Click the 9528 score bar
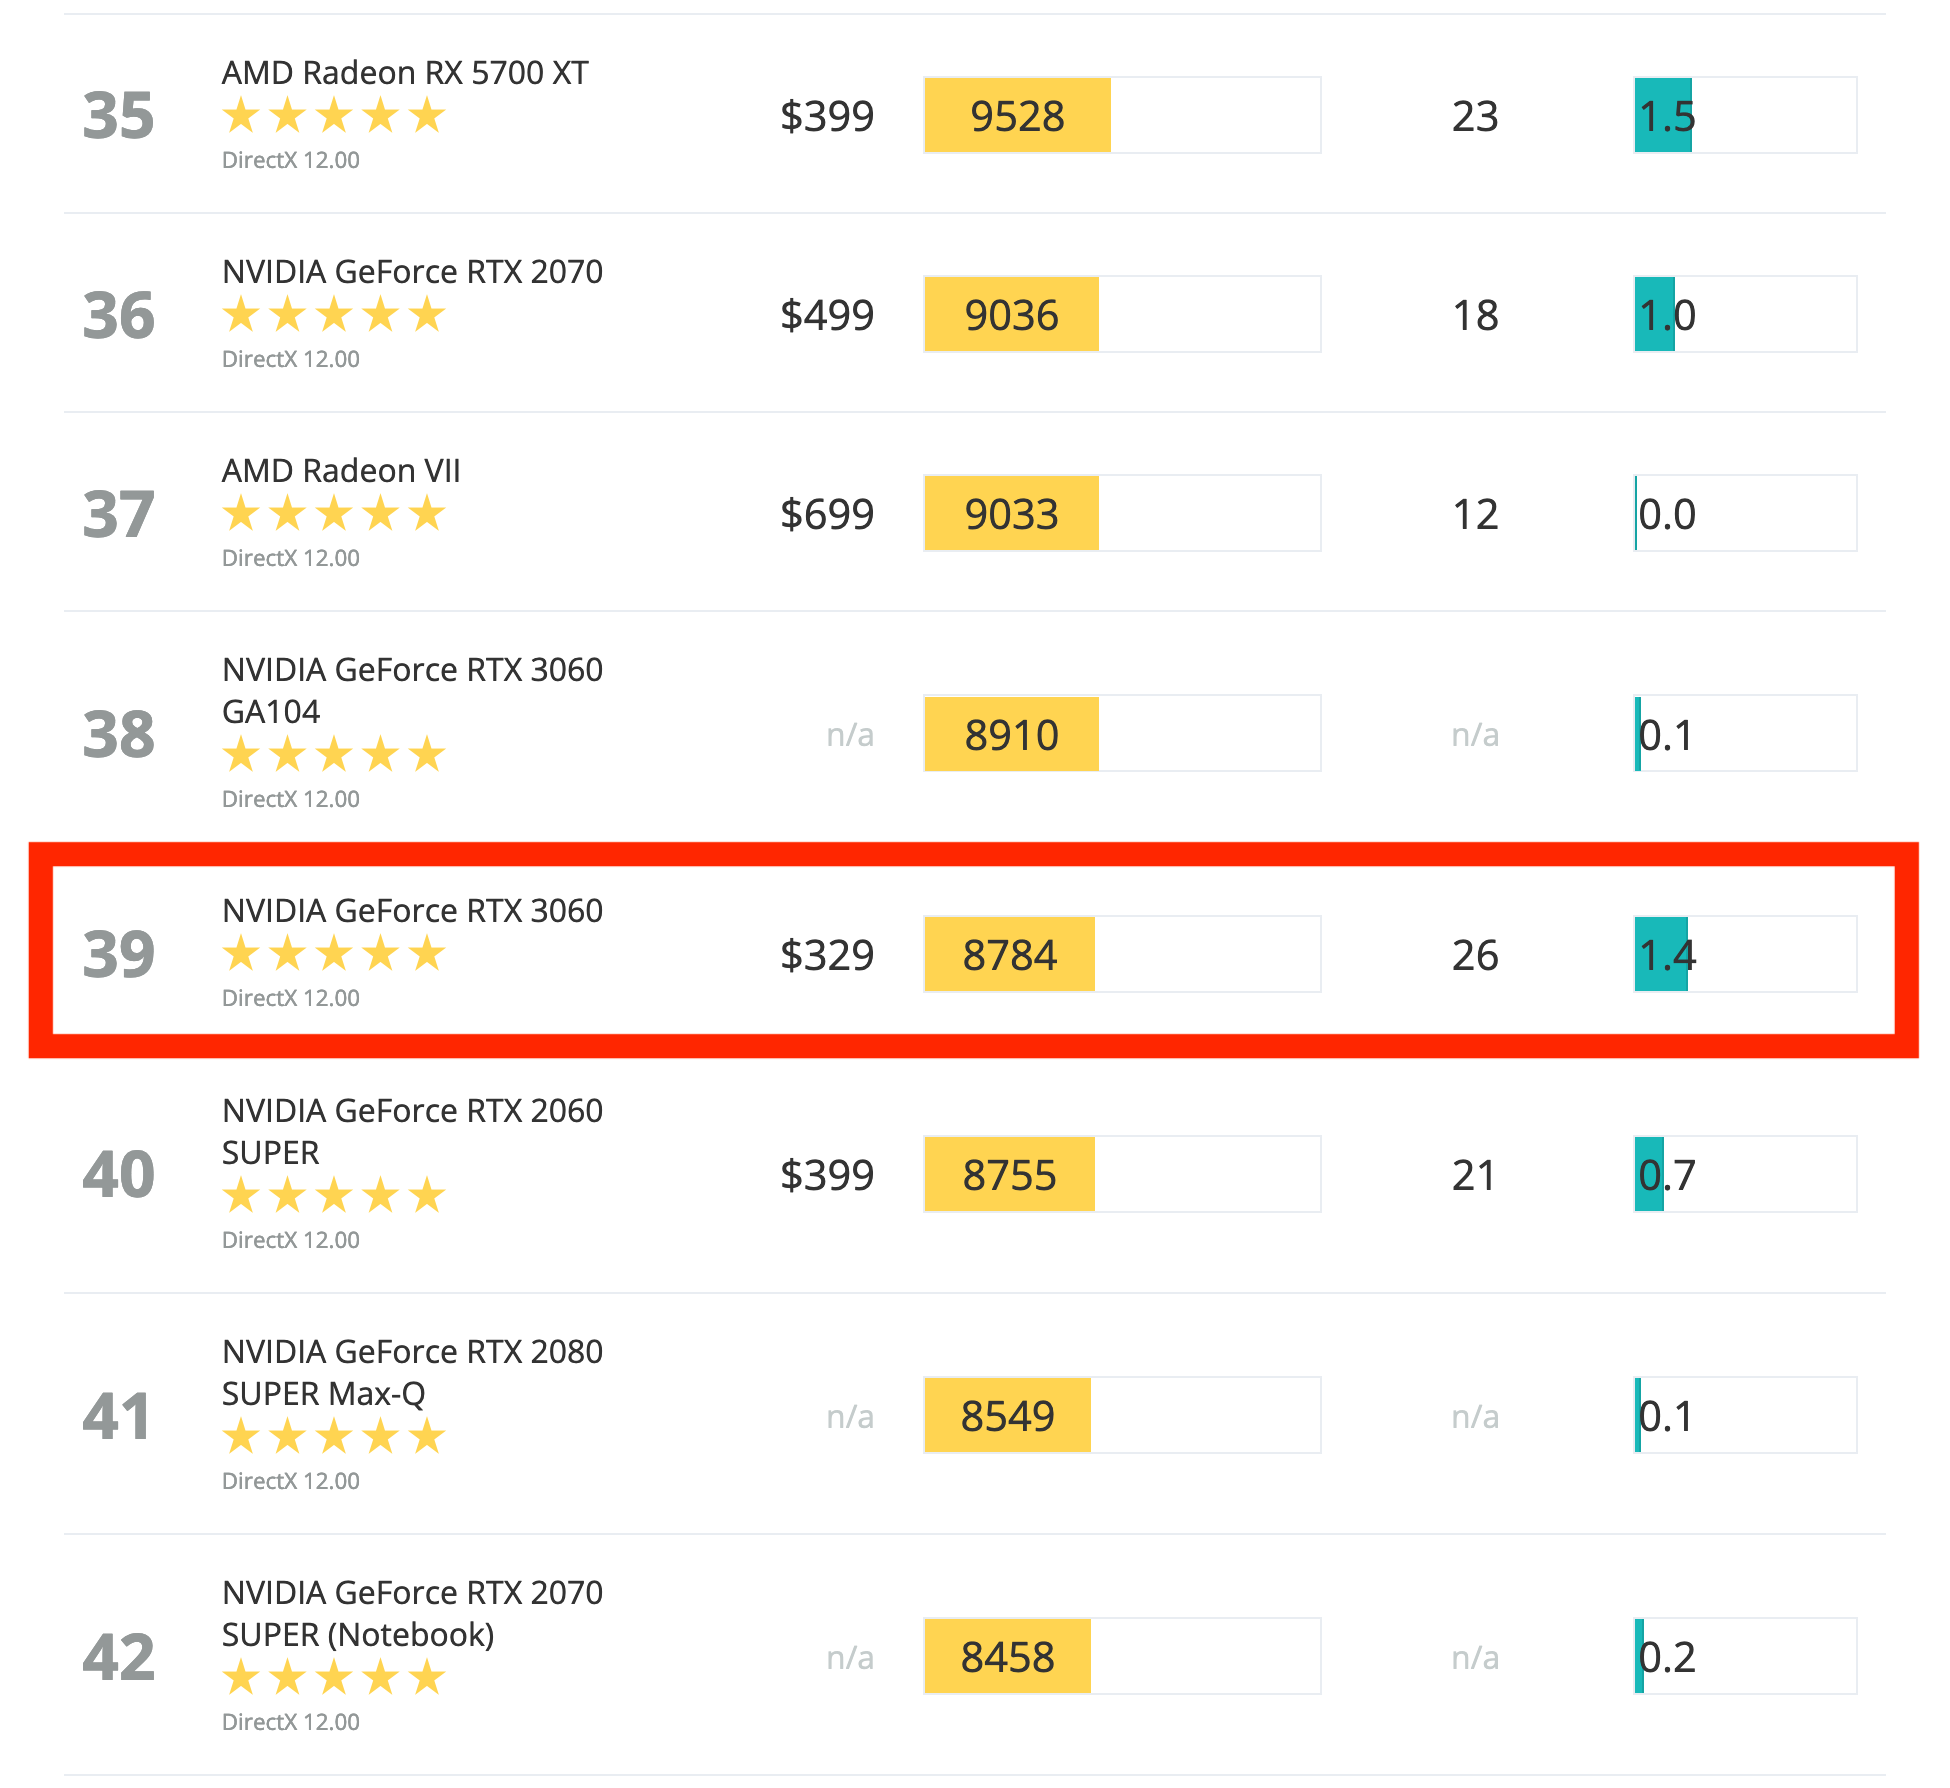The image size is (1950, 1788). [x=1122, y=115]
